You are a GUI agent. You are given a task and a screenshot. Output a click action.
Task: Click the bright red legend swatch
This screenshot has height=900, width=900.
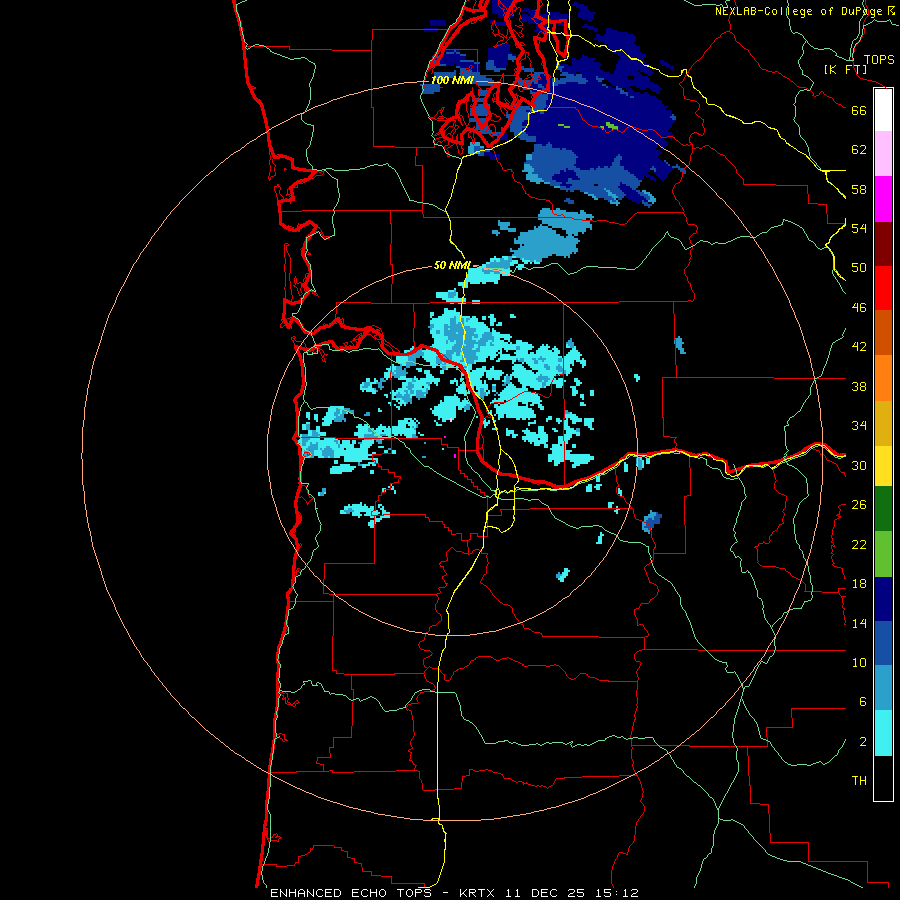pos(883,288)
